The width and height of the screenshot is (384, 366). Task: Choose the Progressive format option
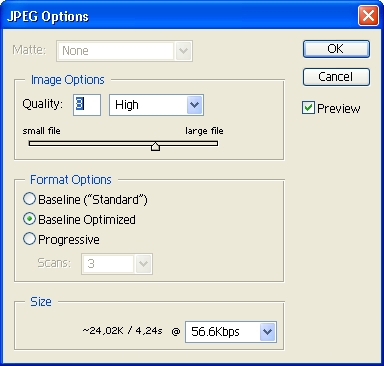coord(61,239)
